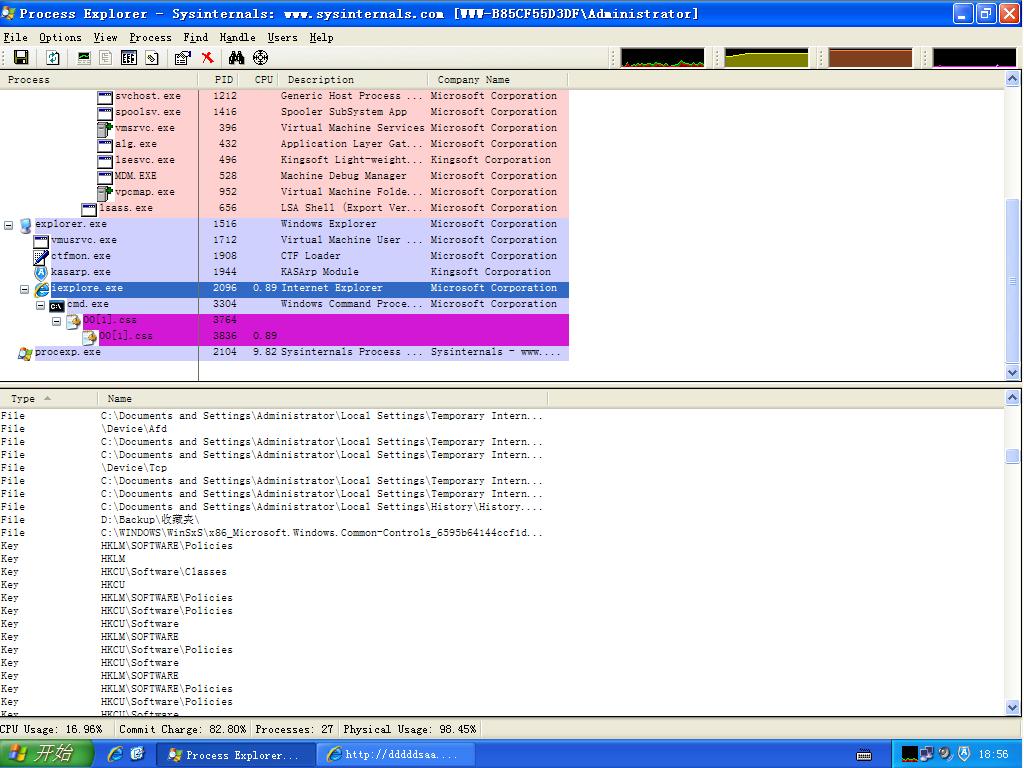The width and height of the screenshot is (1024, 768).
Task: Click the Kill Process red X icon
Action: point(207,58)
